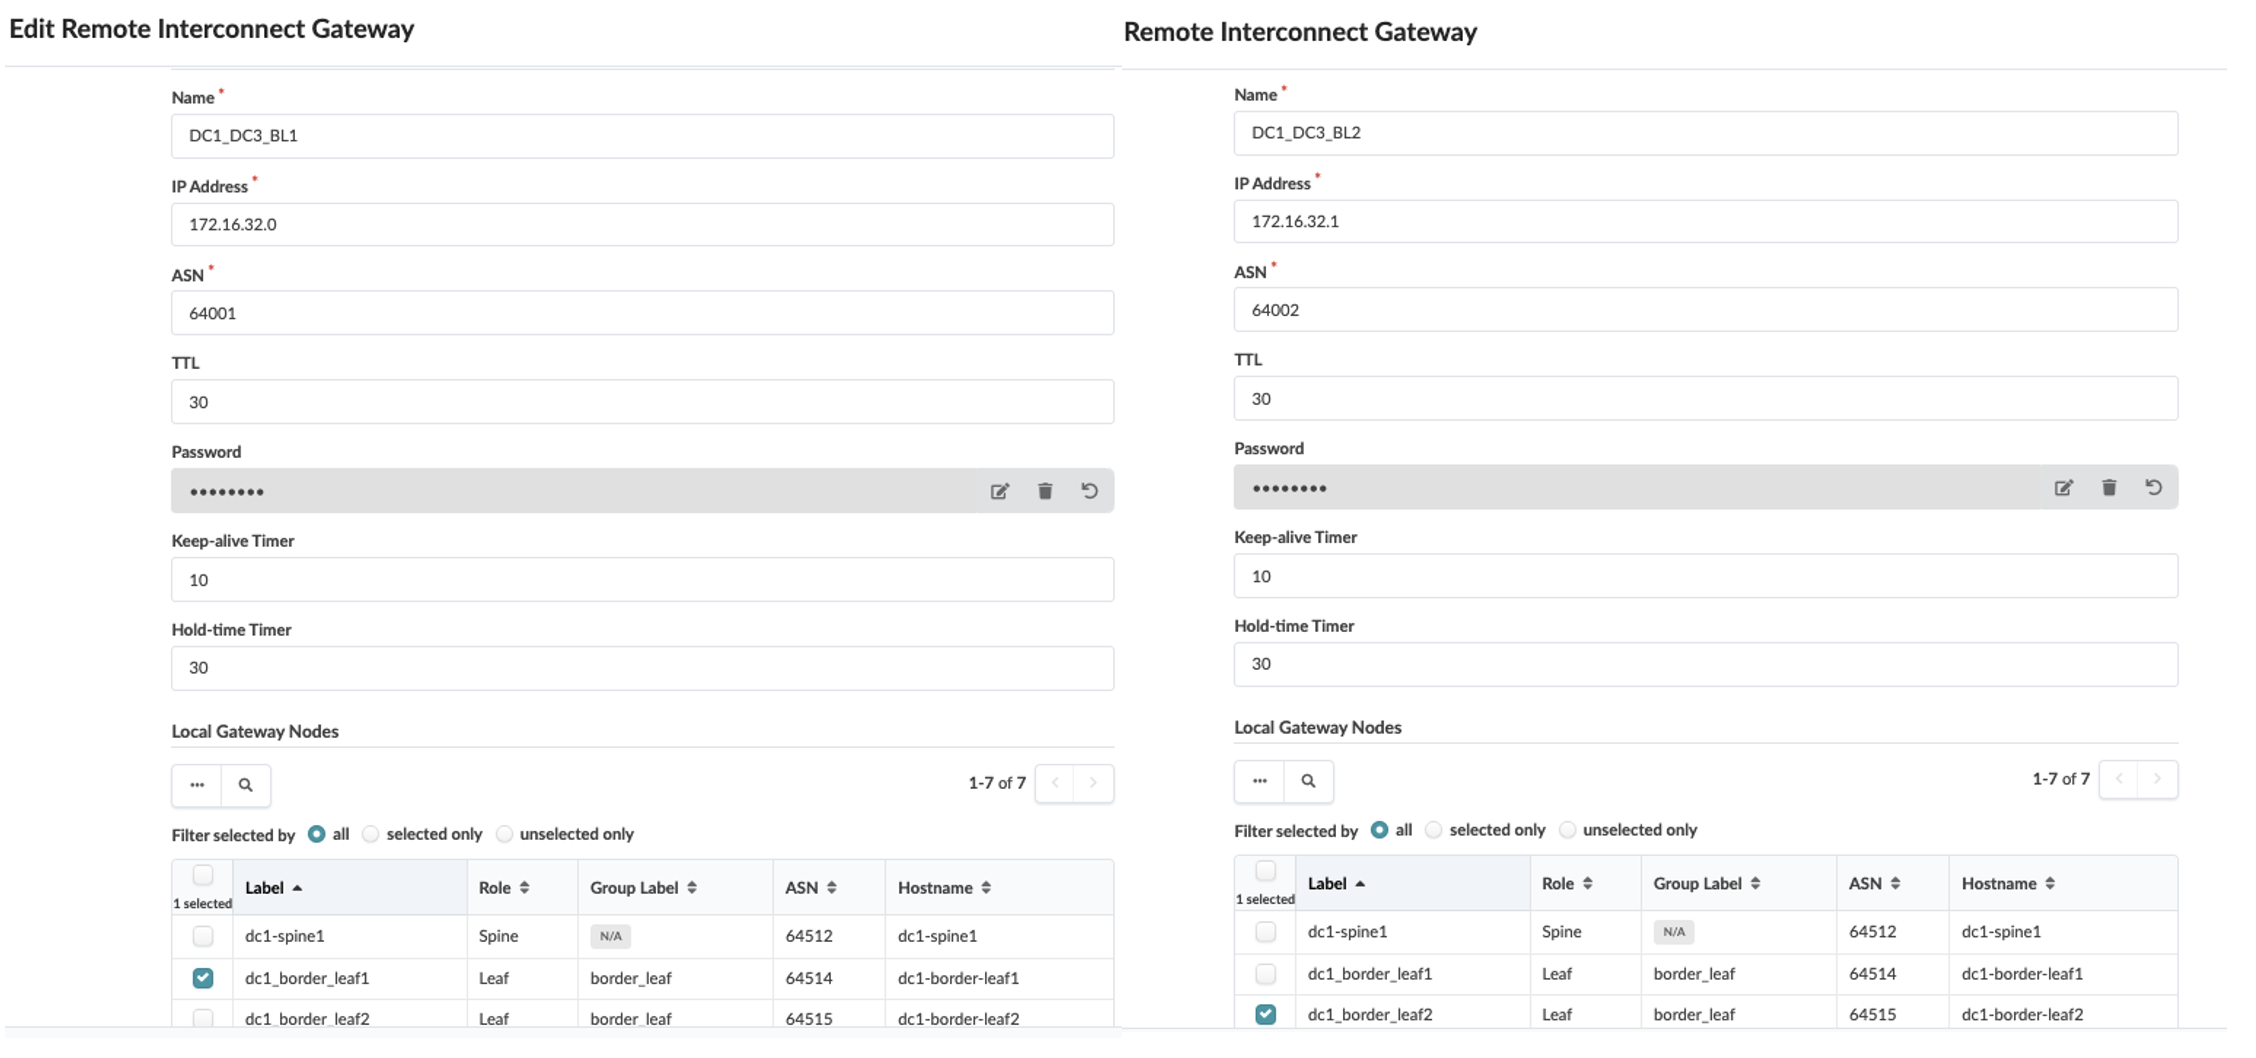Click the IP Address field containing 172.16.32.0
Viewport: 2256px width, 1058px height.
click(x=642, y=225)
